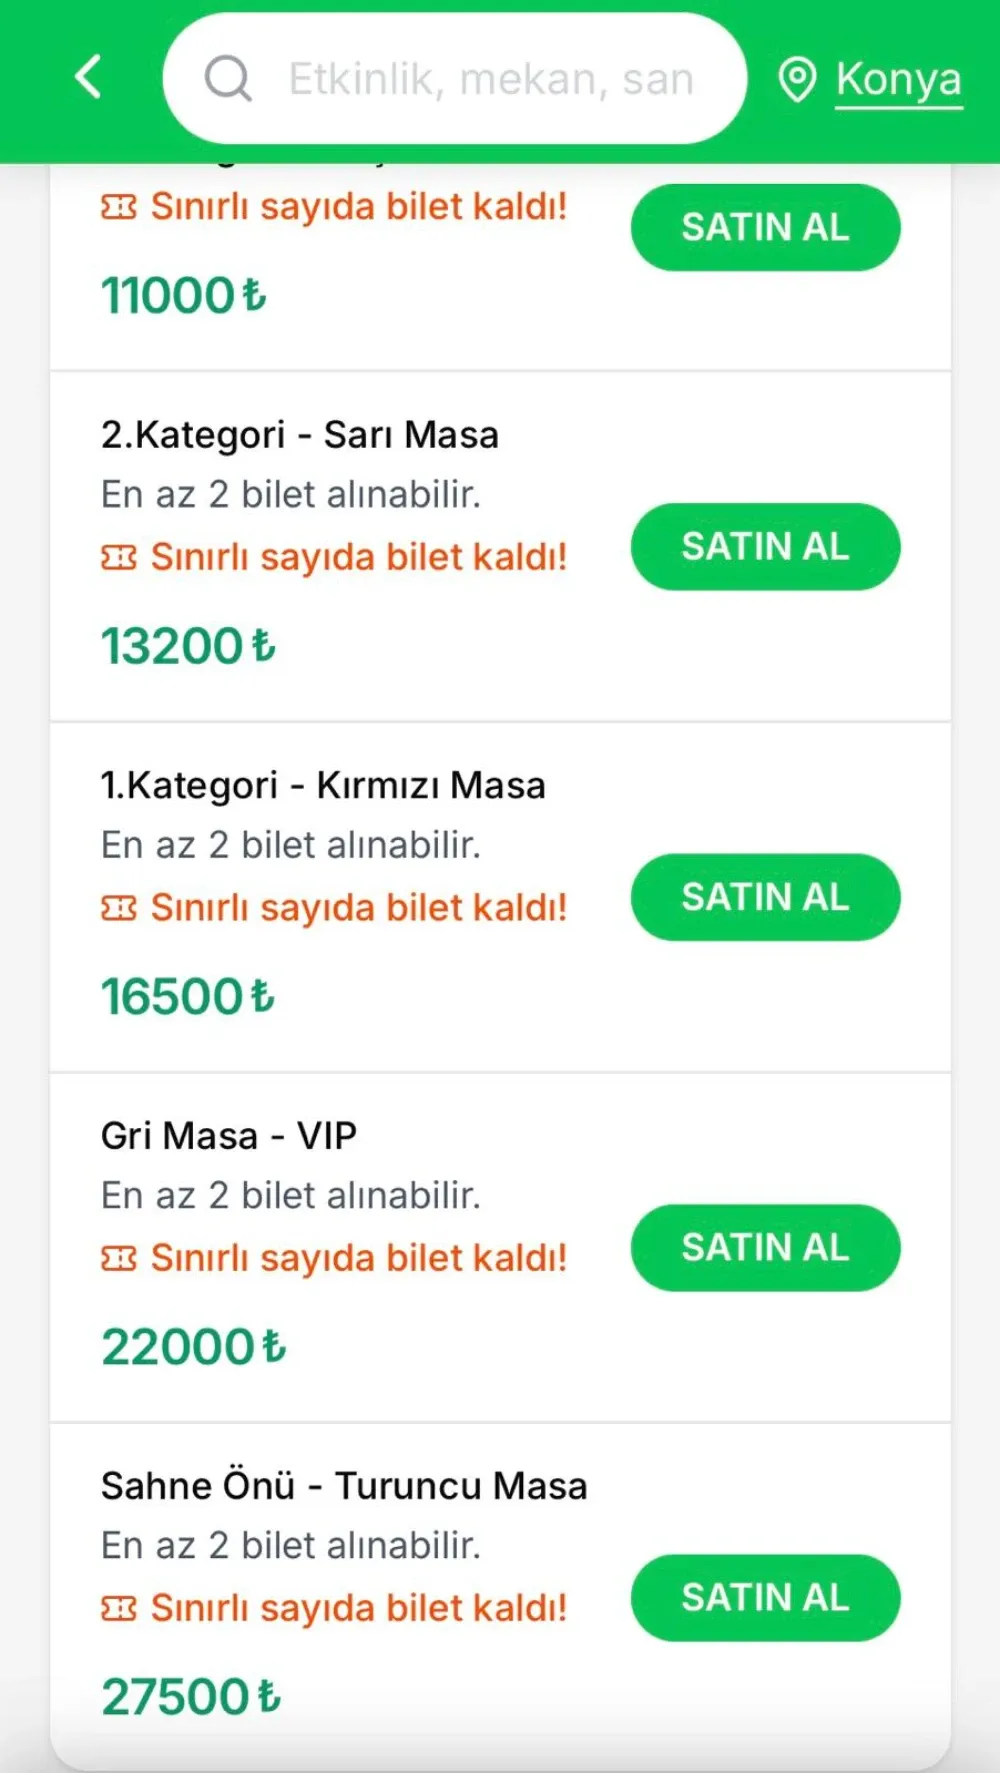Click ticket icon in Gri Masa VIP row
This screenshot has width=1000, height=1773.
pos(119,1258)
